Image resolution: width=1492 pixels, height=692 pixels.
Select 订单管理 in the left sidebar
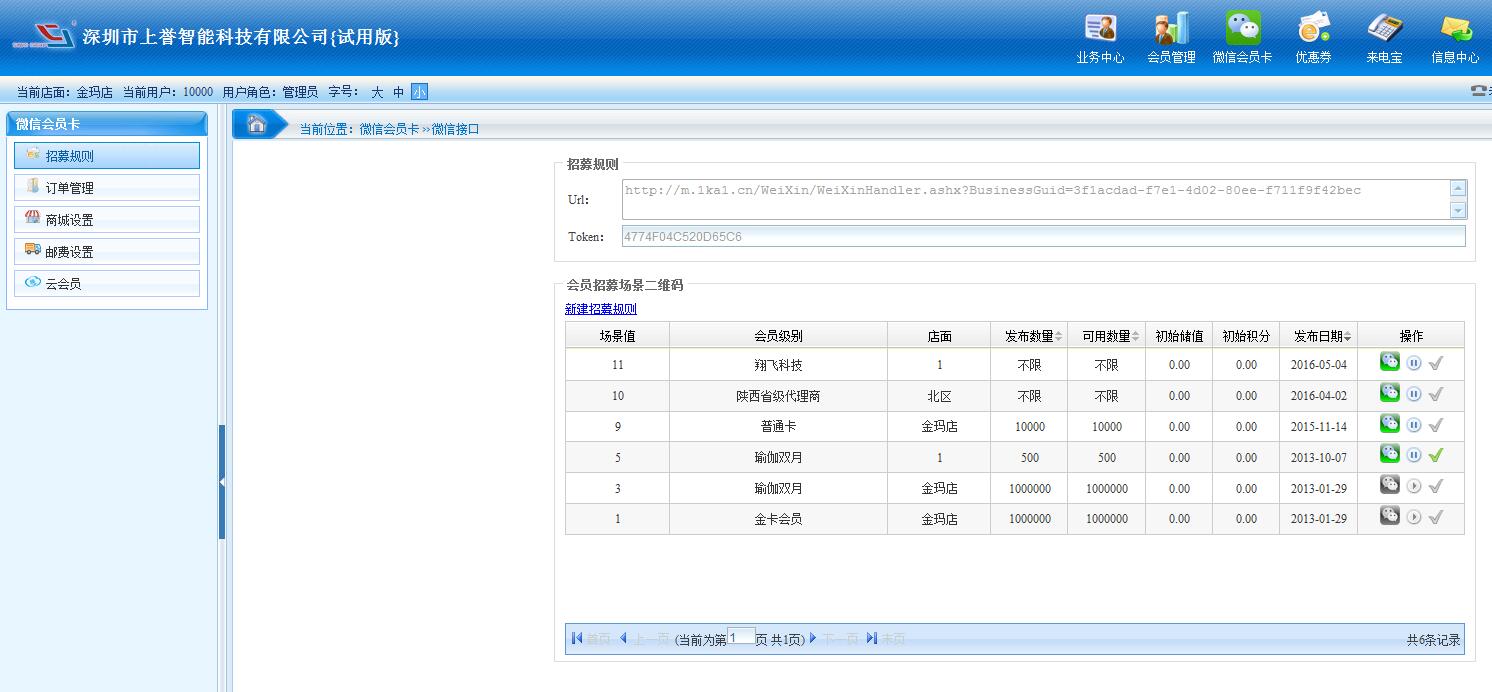coord(107,188)
